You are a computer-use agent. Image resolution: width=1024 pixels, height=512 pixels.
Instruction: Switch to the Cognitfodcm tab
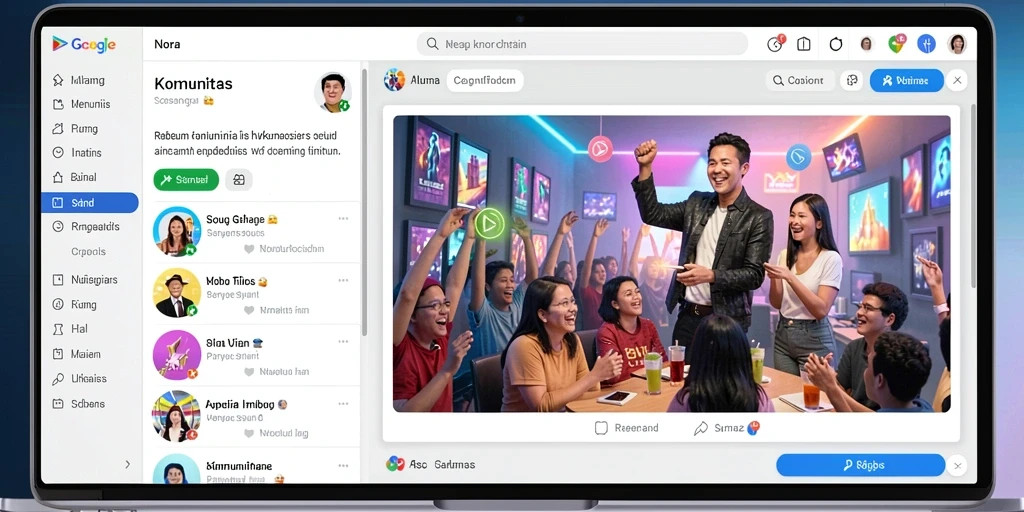[485, 80]
